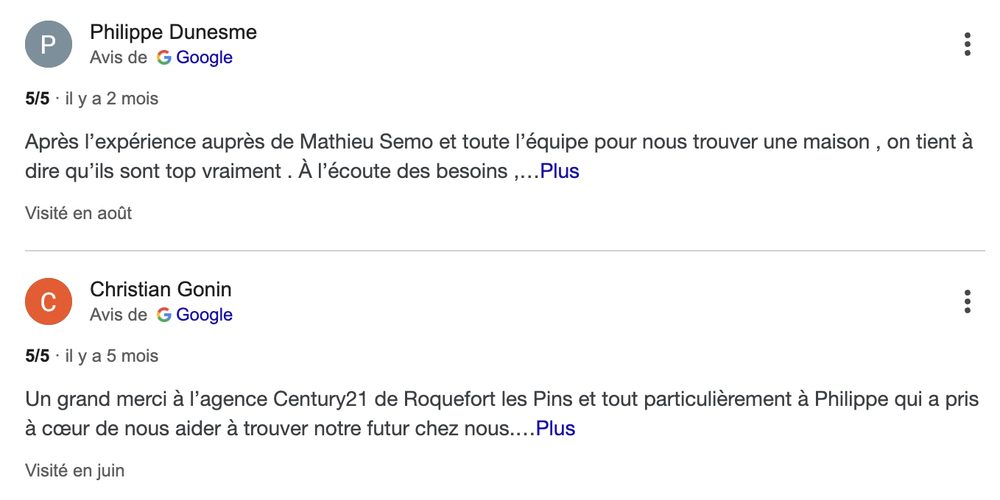Viewport: 1000px width, 500px height.
Task: Open the options menu for Christian Gonin's review
Action: [967, 301]
